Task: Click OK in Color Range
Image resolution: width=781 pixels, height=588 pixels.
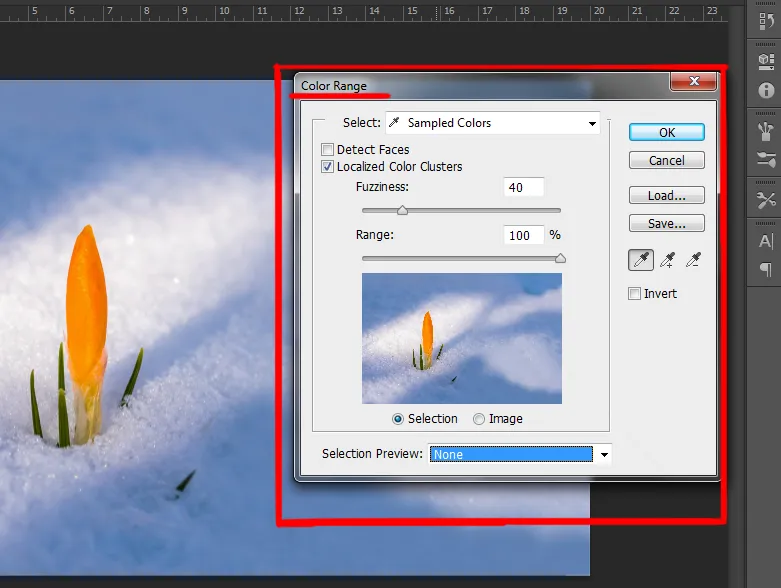Action: [666, 132]
